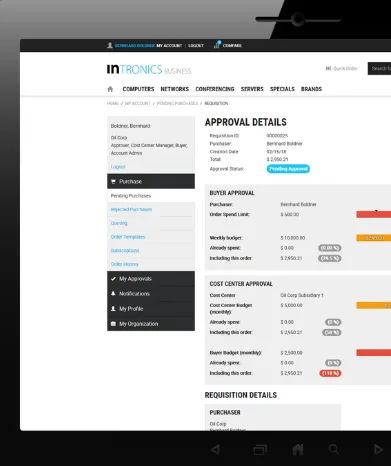This screenshot has height=466, width=391.
Task: Click the My Account link in top bar
Action: (x=169, y=46)
